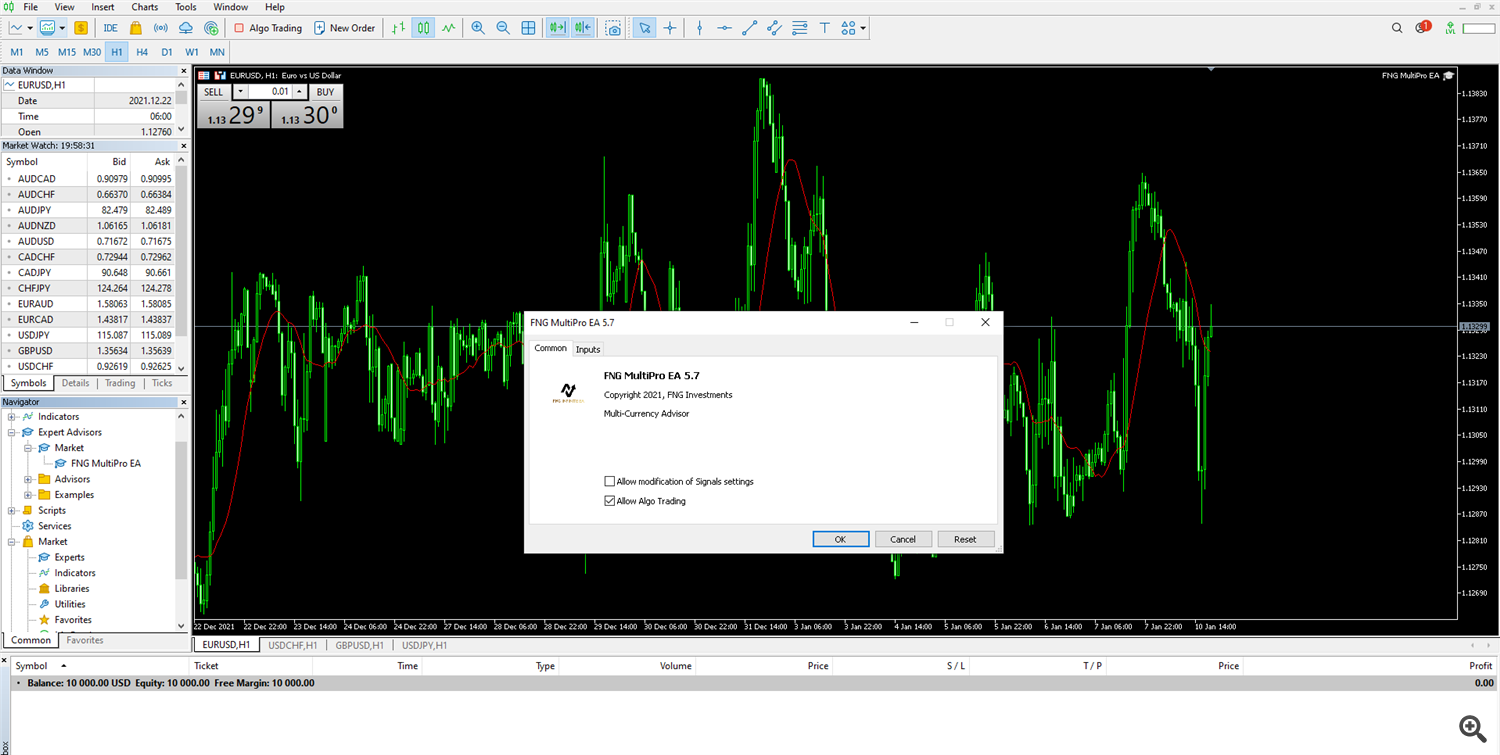Click the lot volume input field 0.01
The width and height of the screenshot is (1500, 755).
pos(269,91)
